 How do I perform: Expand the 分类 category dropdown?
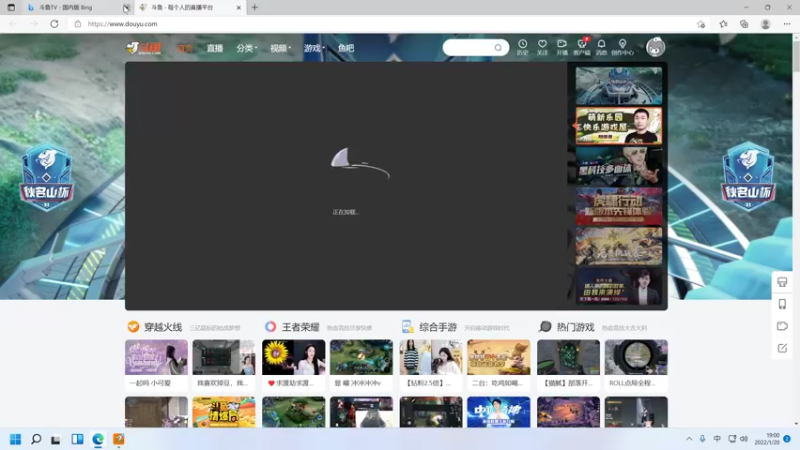click(x=246, y=48)
